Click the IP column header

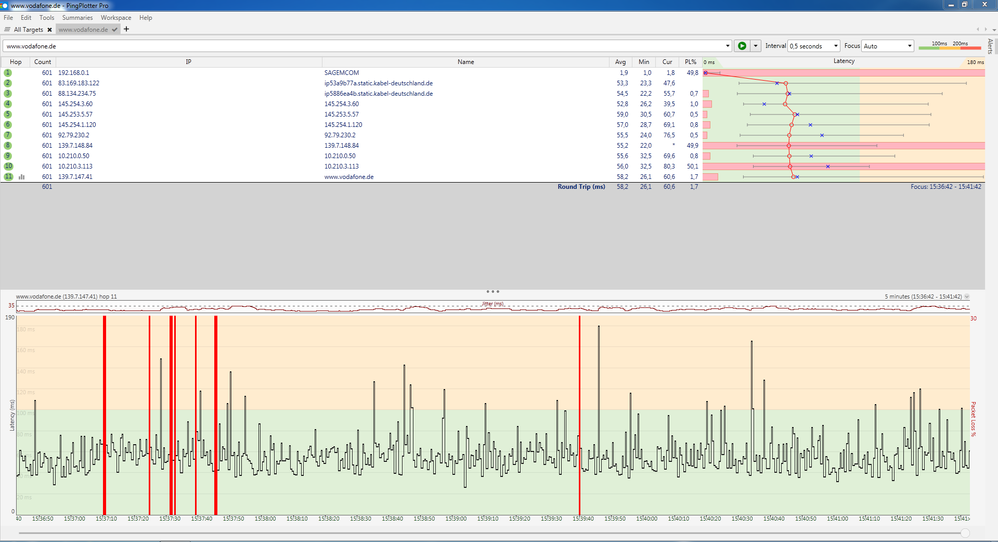click(x=188, y=62)
